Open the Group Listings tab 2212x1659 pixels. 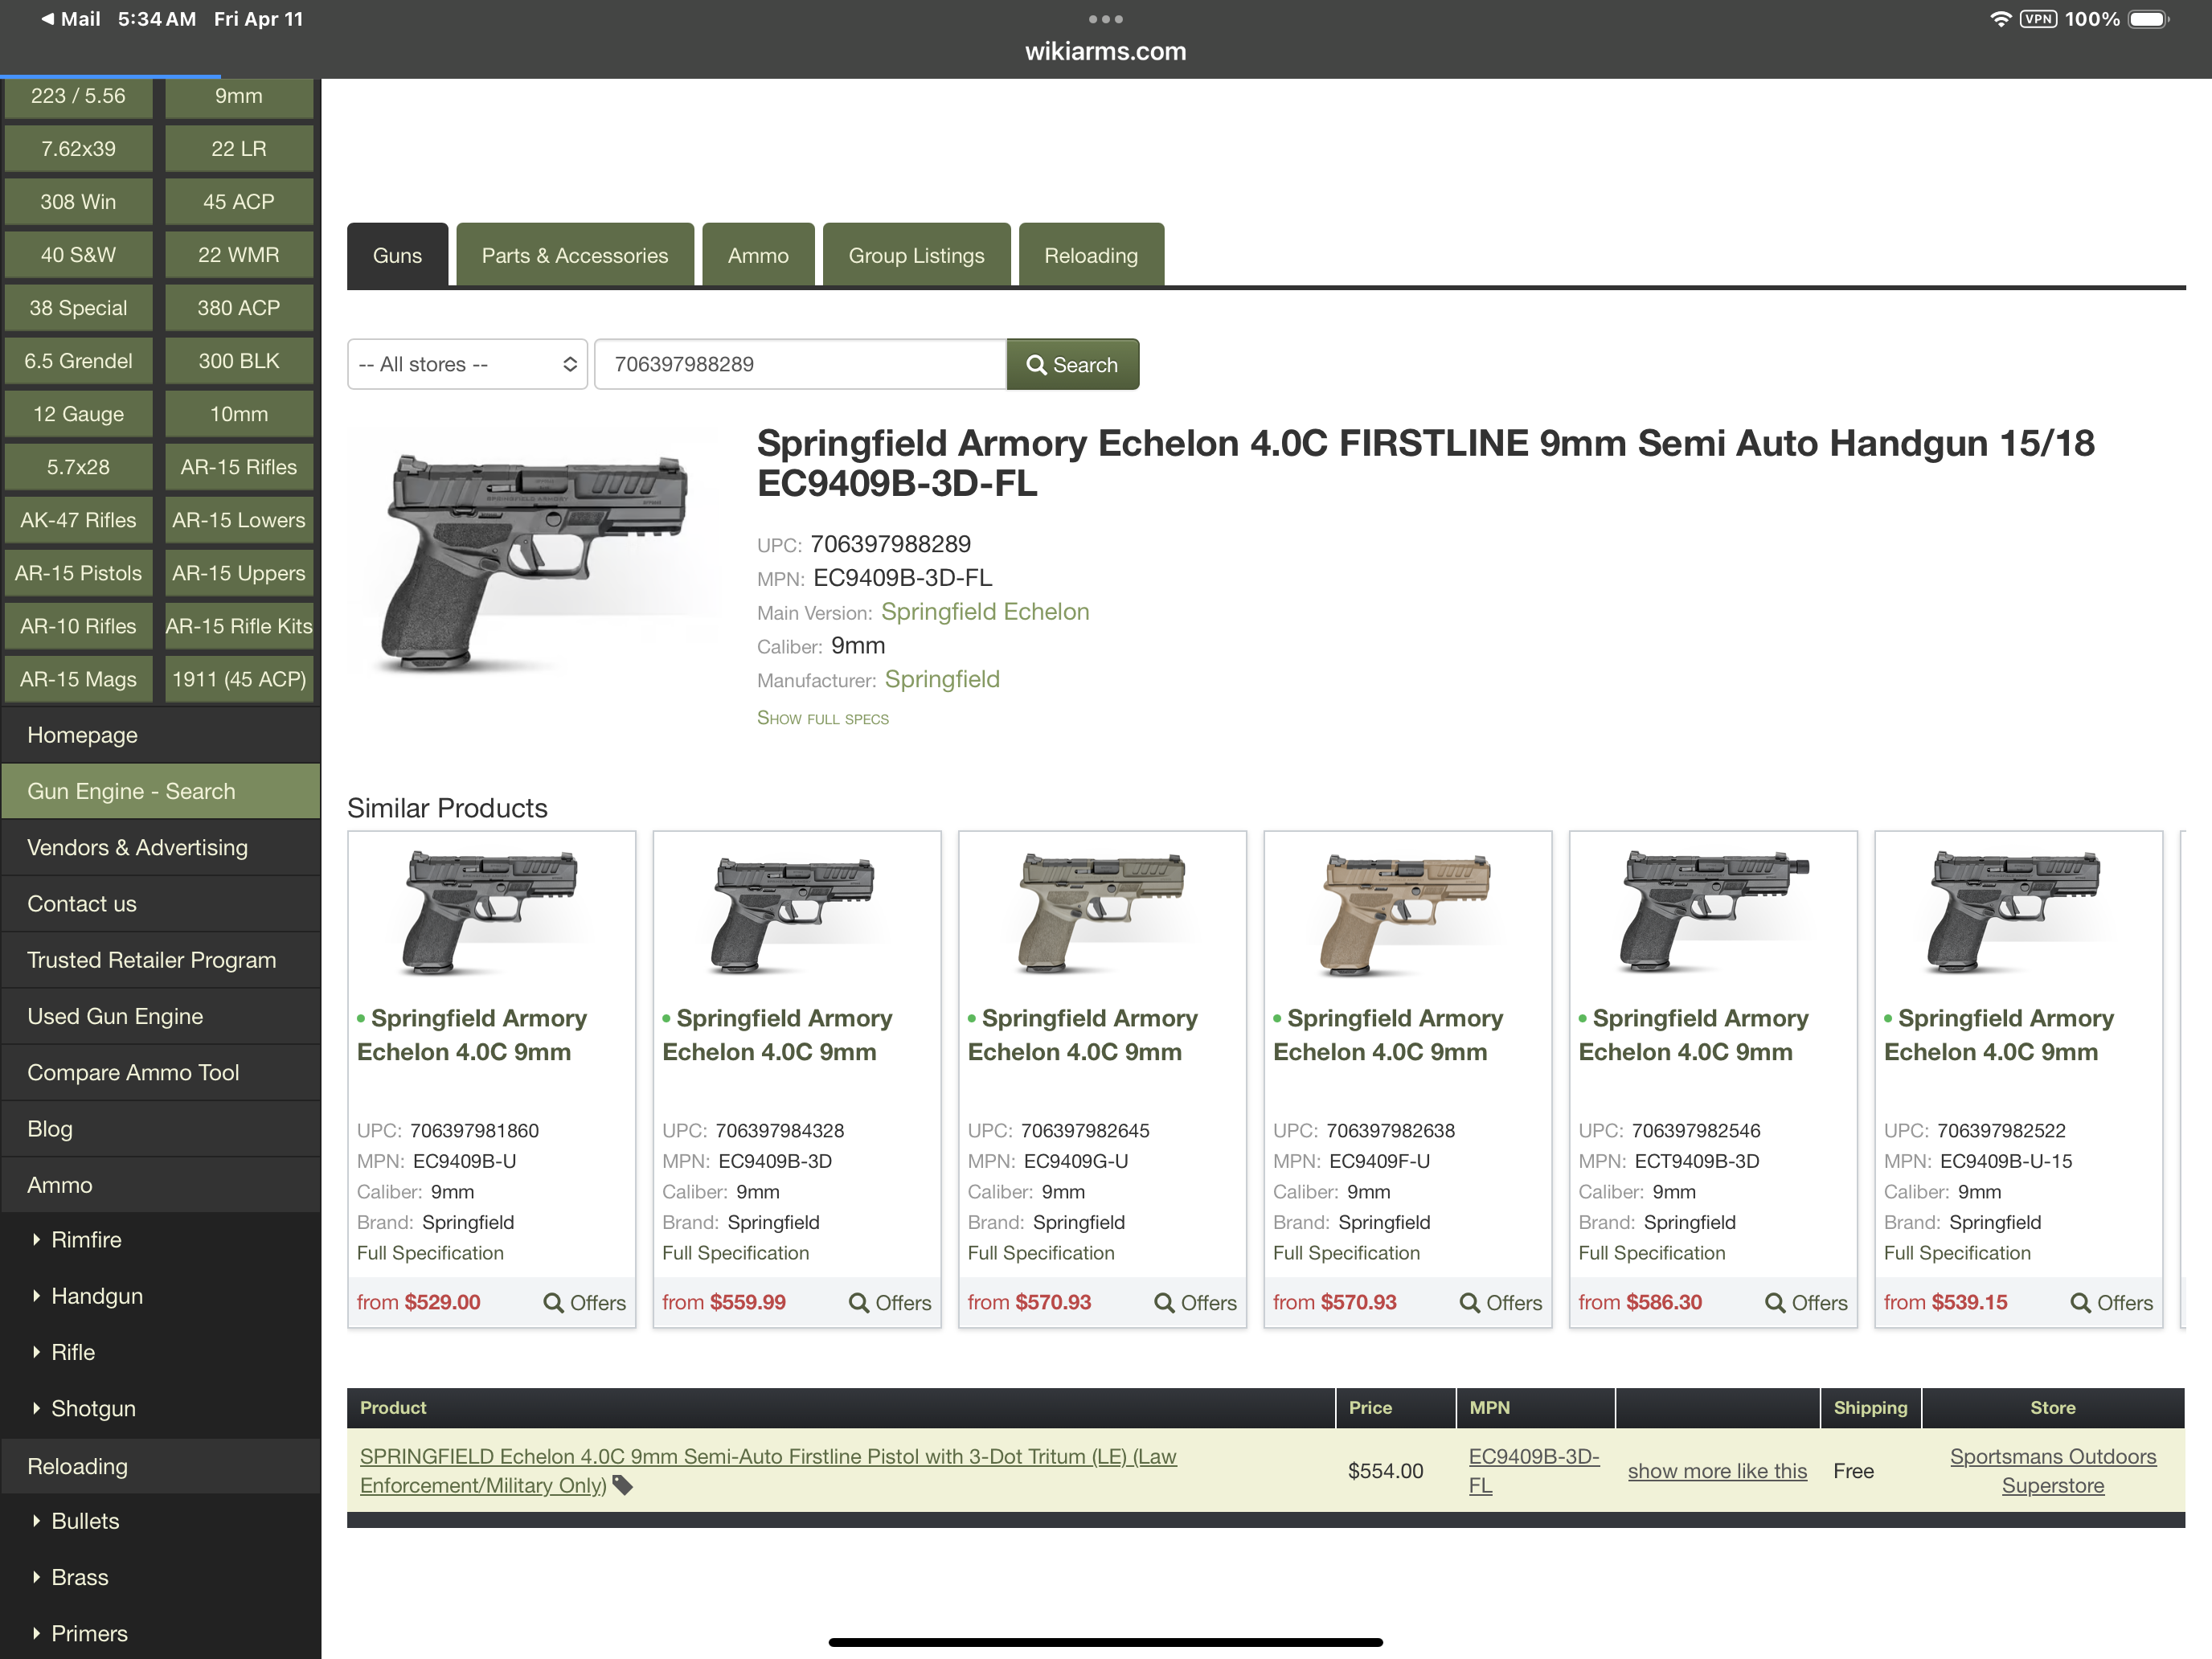(x=916, y=255)
